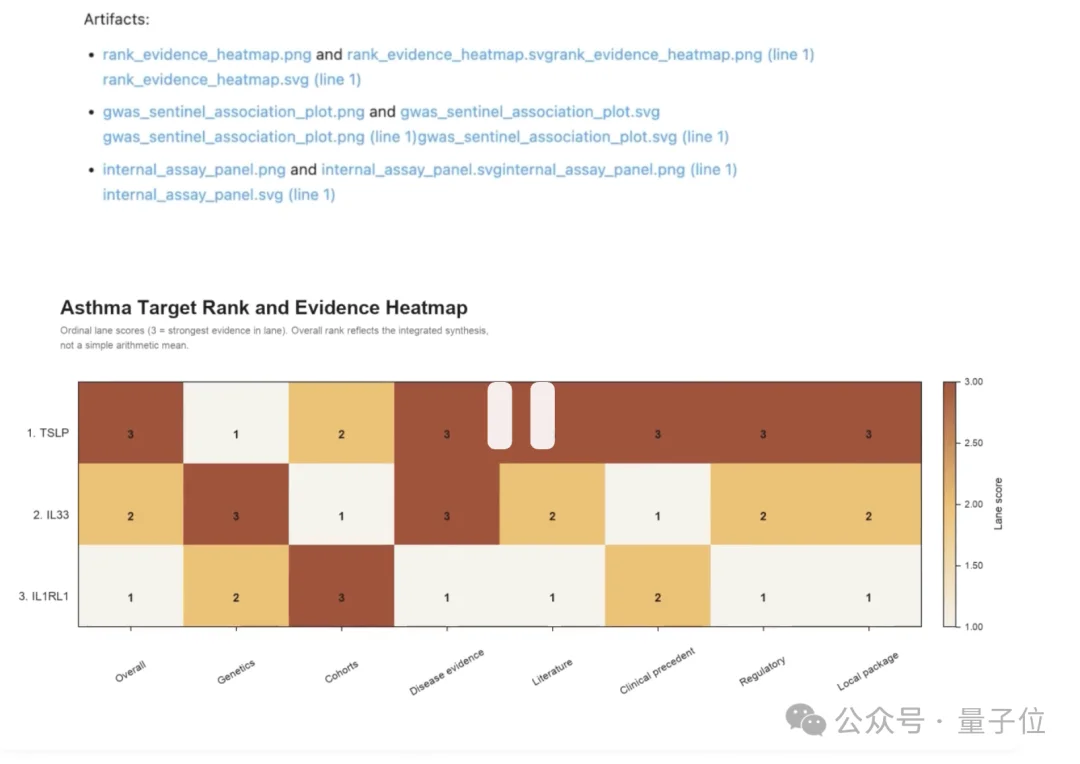Click the Lane score color bar

tap(951, 504)
